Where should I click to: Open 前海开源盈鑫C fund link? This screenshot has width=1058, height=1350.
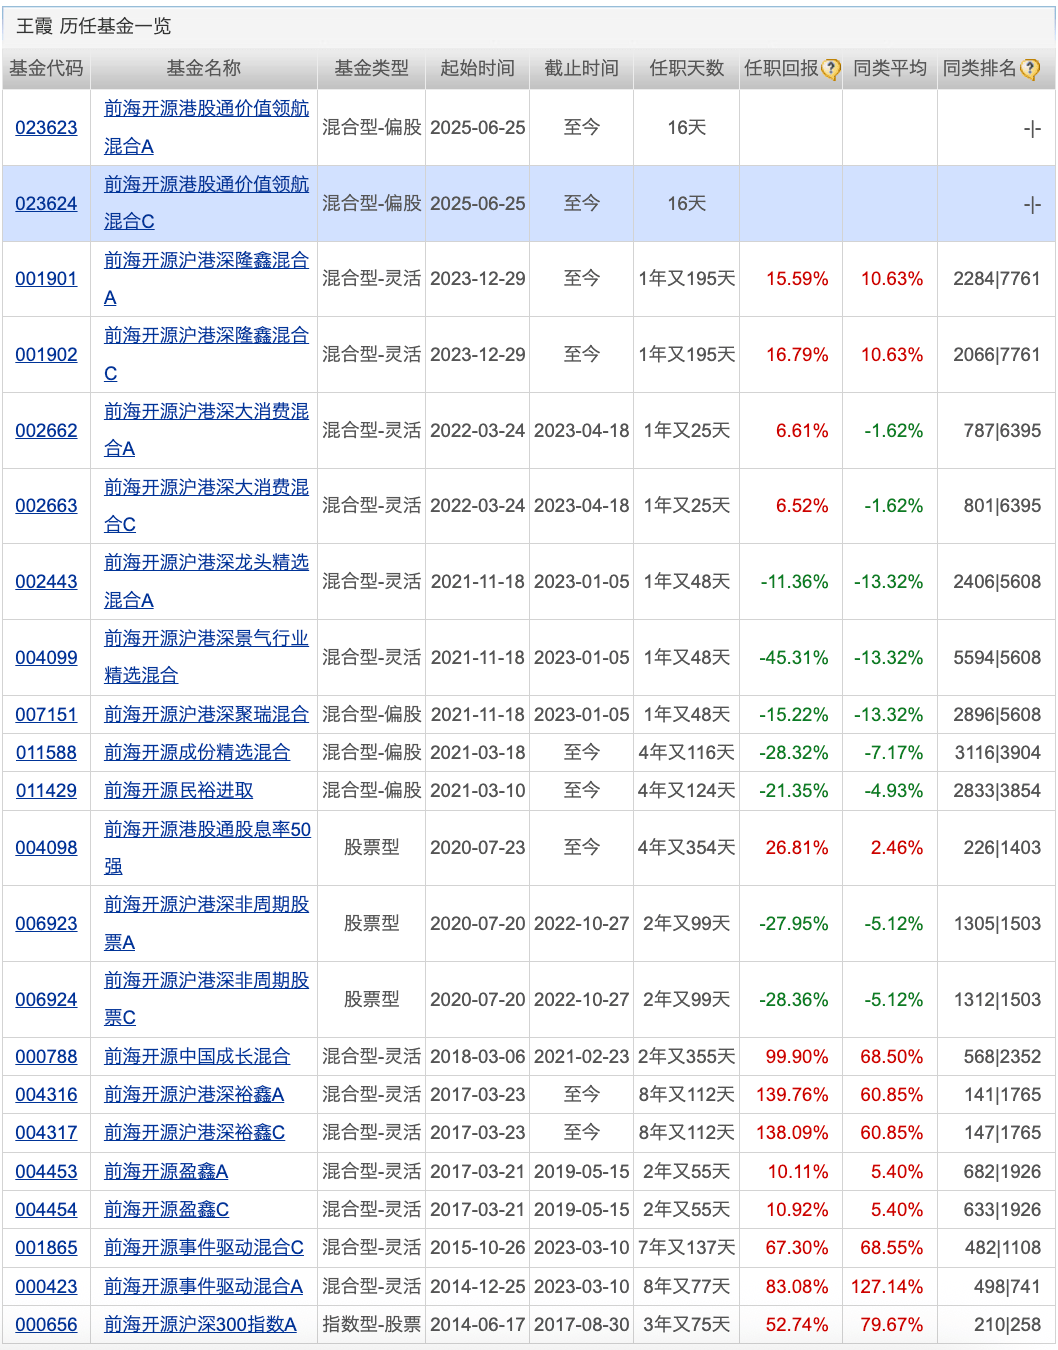tap(166, 1209)
